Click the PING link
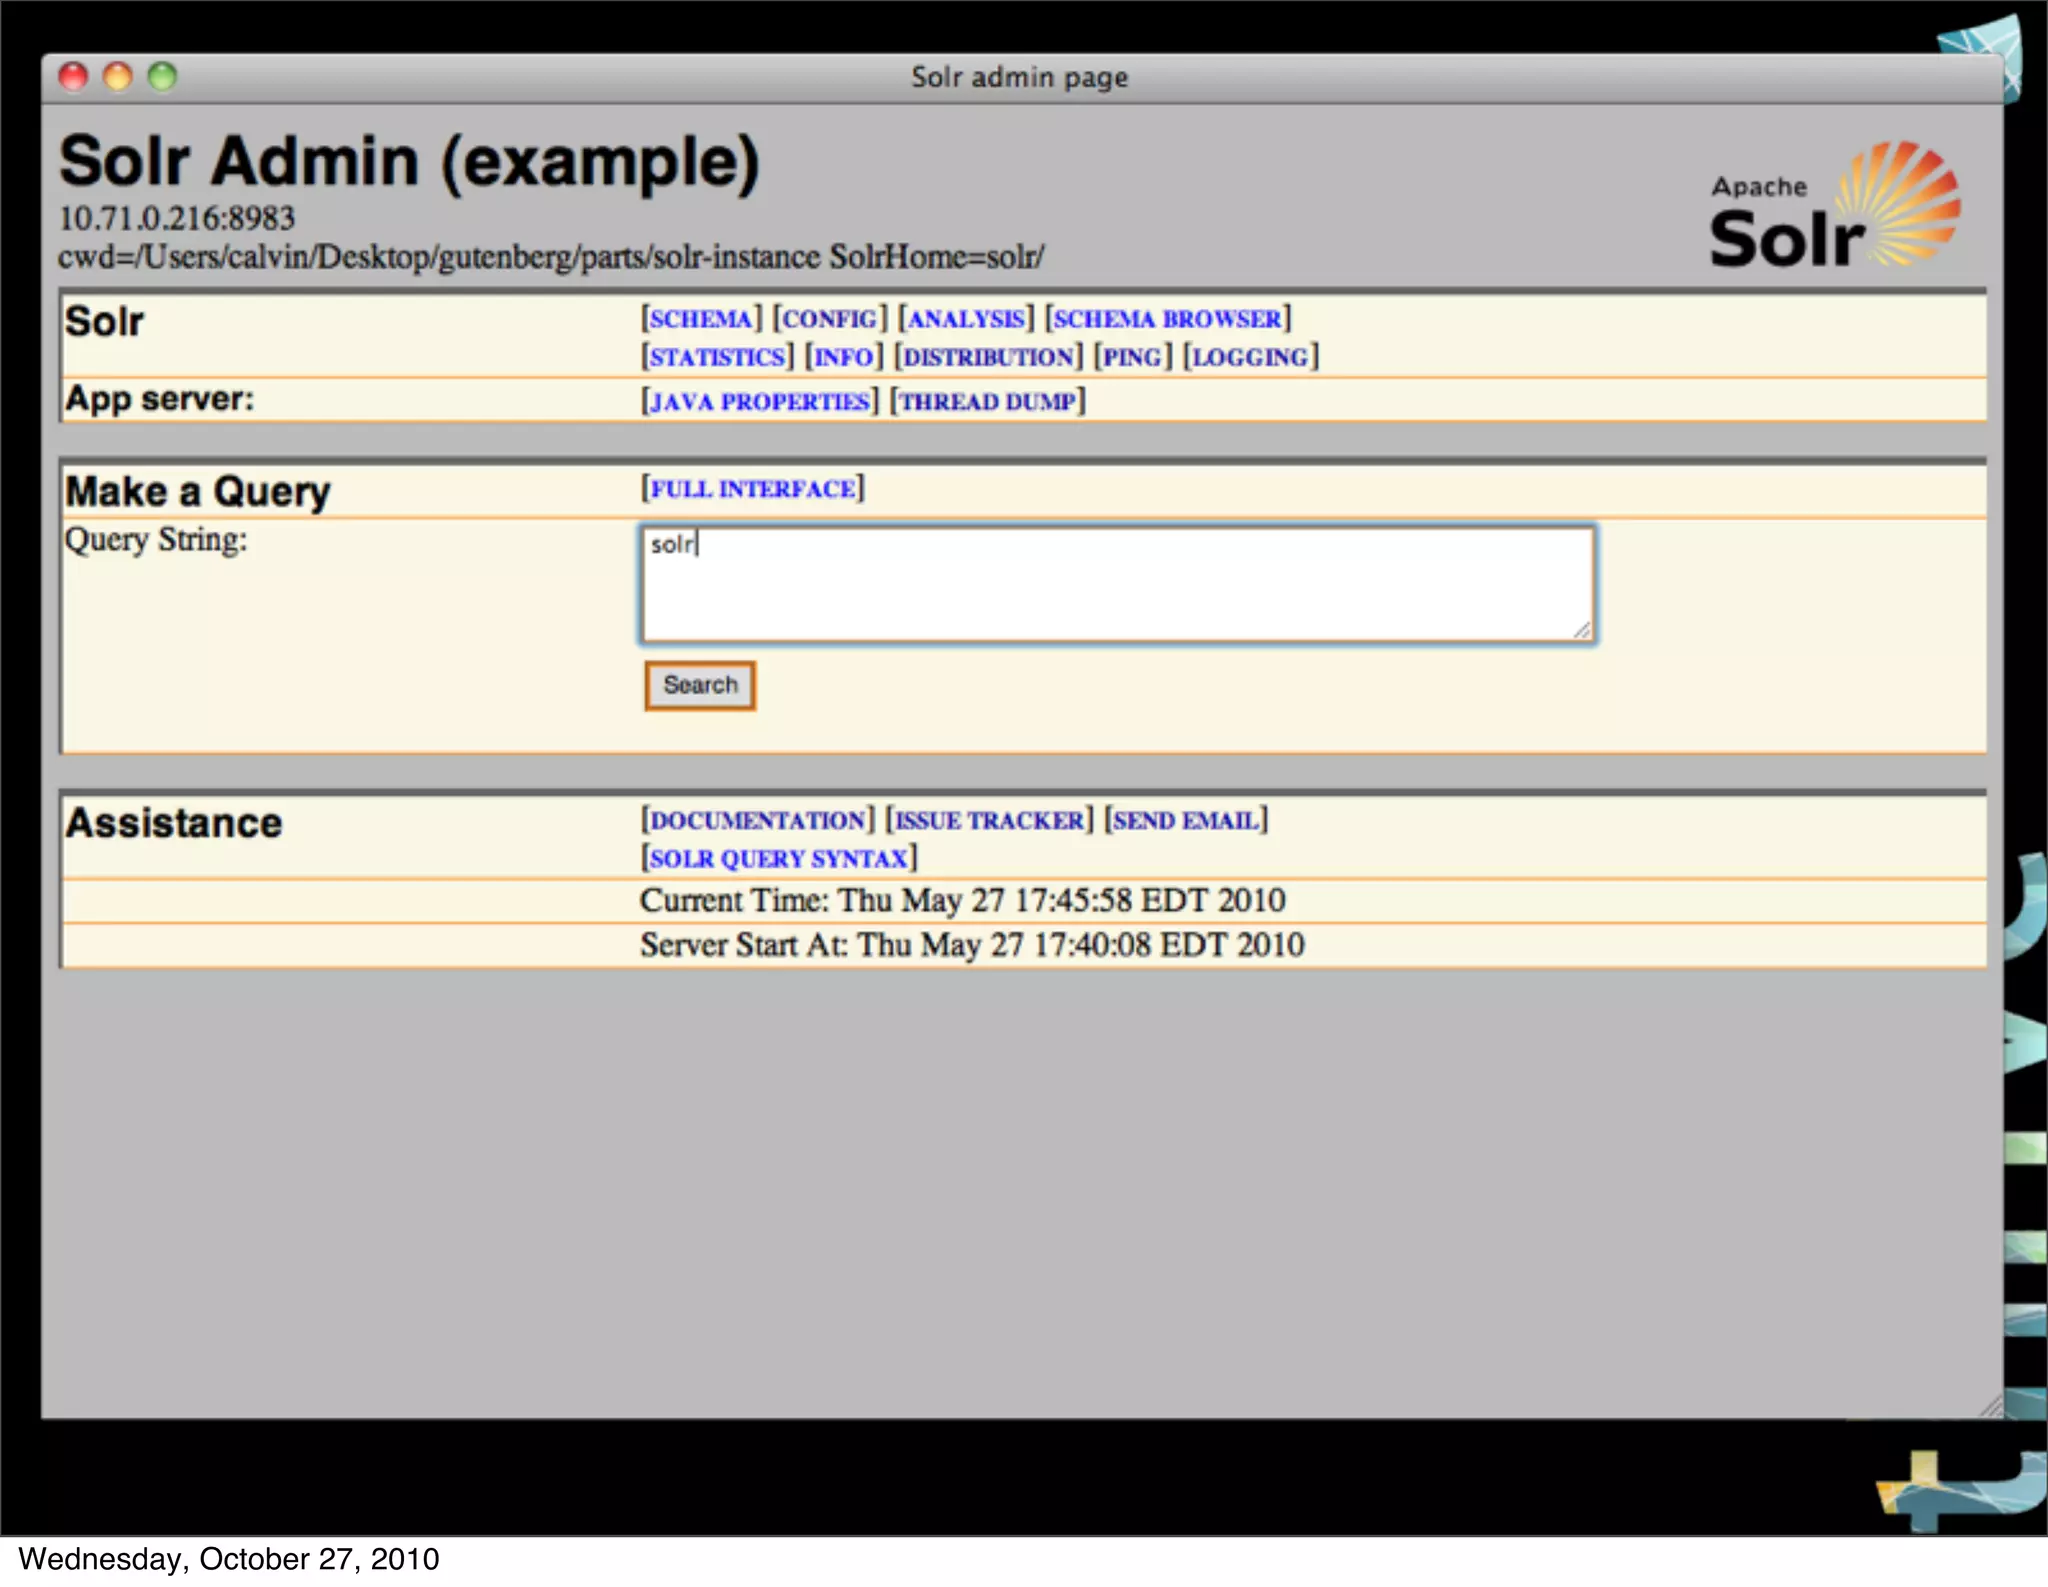The width and height of the screenshot is (2048, 1587). (x=1132, y=357)
